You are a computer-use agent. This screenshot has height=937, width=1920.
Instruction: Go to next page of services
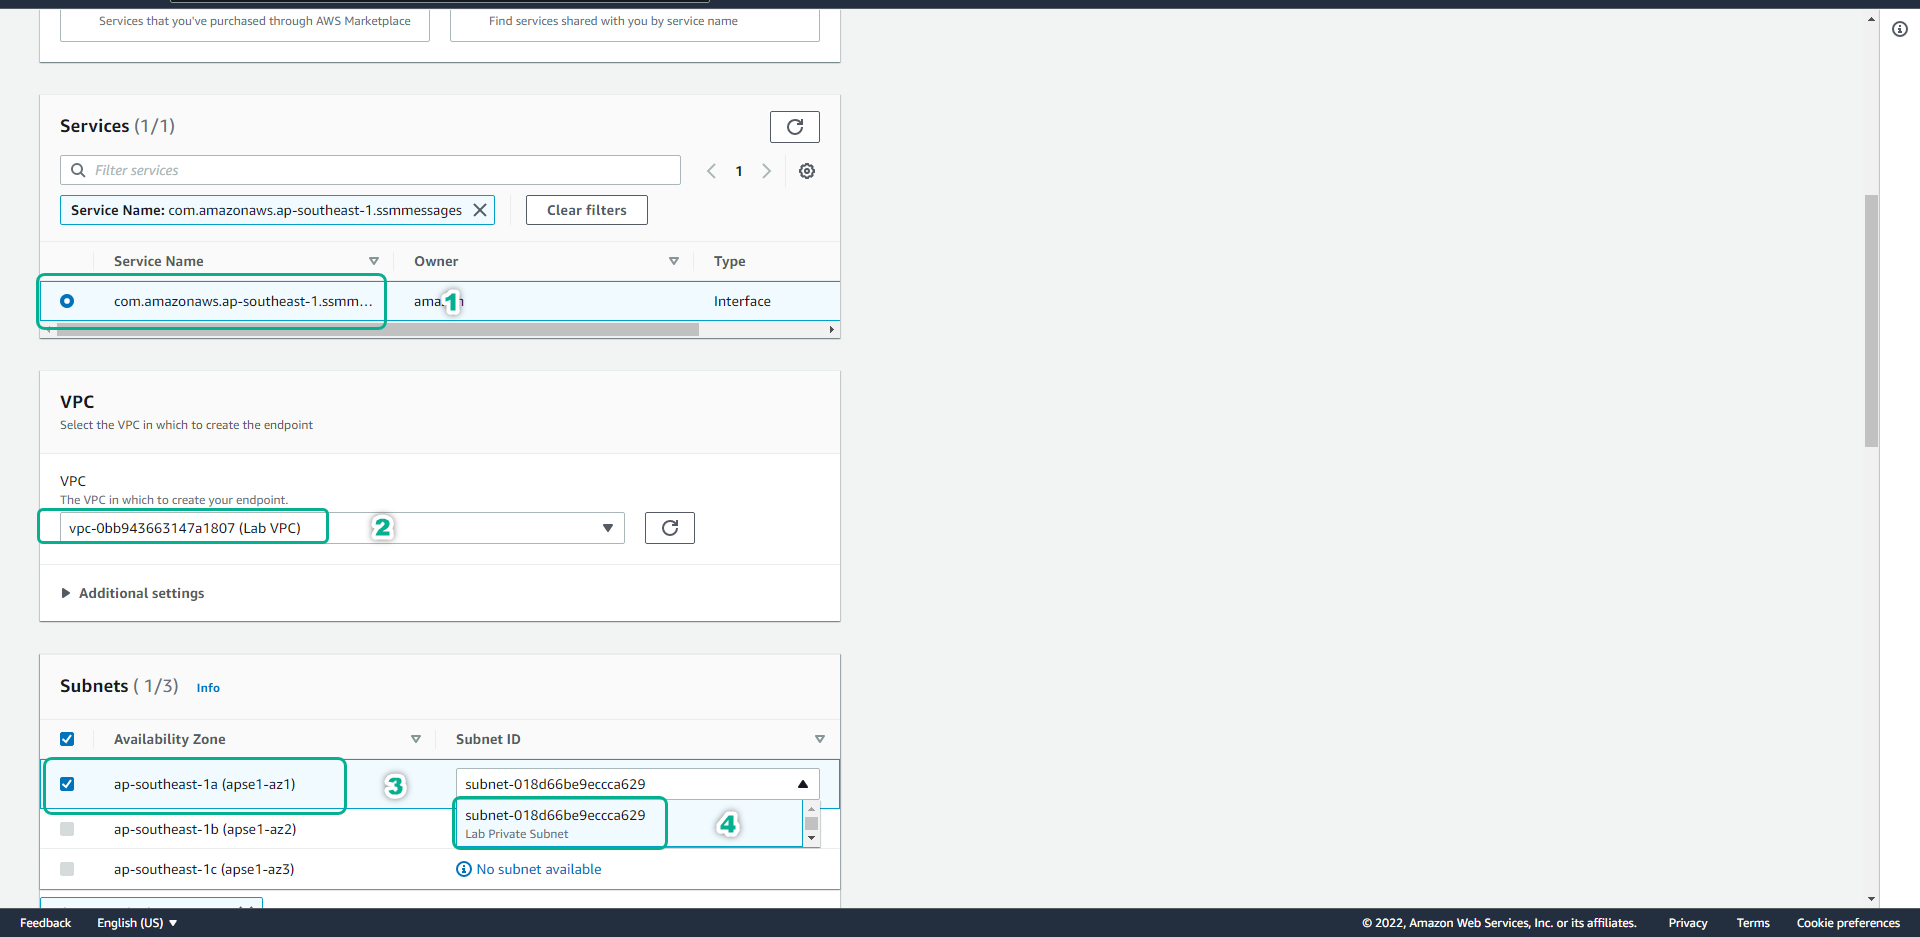(766, 171)
